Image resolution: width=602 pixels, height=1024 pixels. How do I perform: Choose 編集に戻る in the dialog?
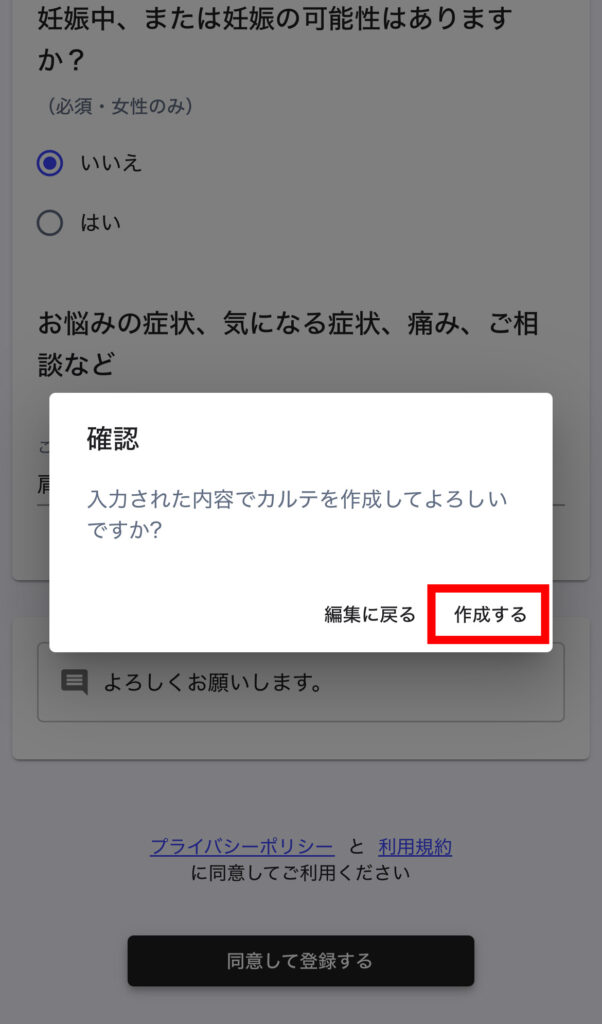point(370,615)
